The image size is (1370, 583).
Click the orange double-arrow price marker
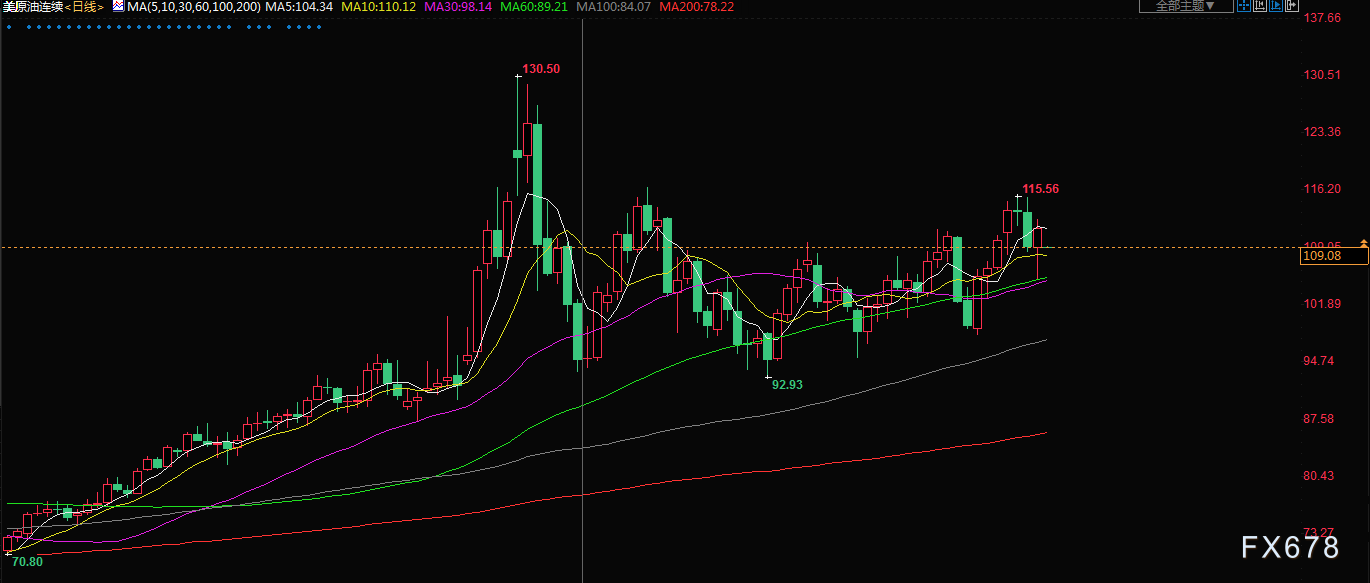(1363, 243)
